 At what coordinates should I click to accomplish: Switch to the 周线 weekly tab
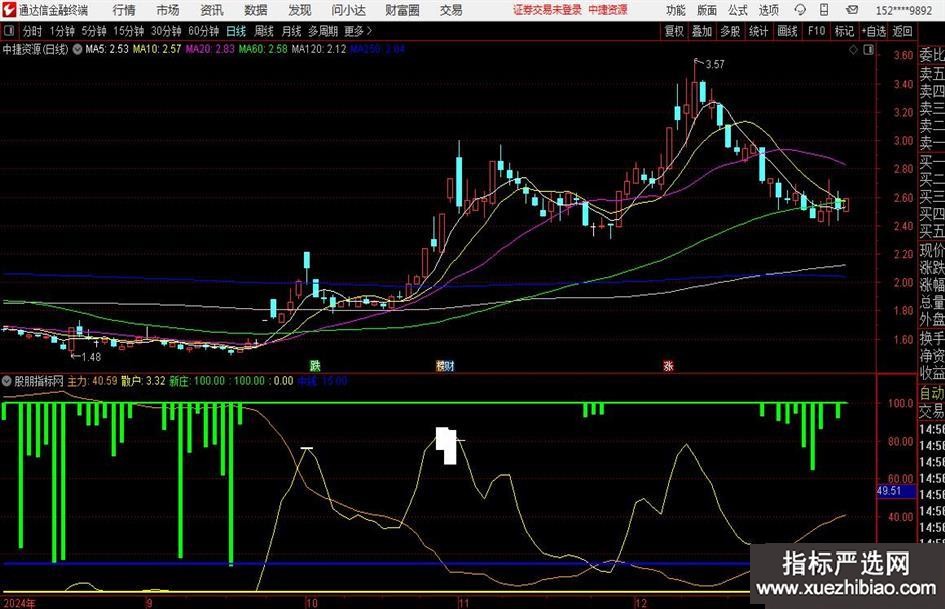point(264,31)
